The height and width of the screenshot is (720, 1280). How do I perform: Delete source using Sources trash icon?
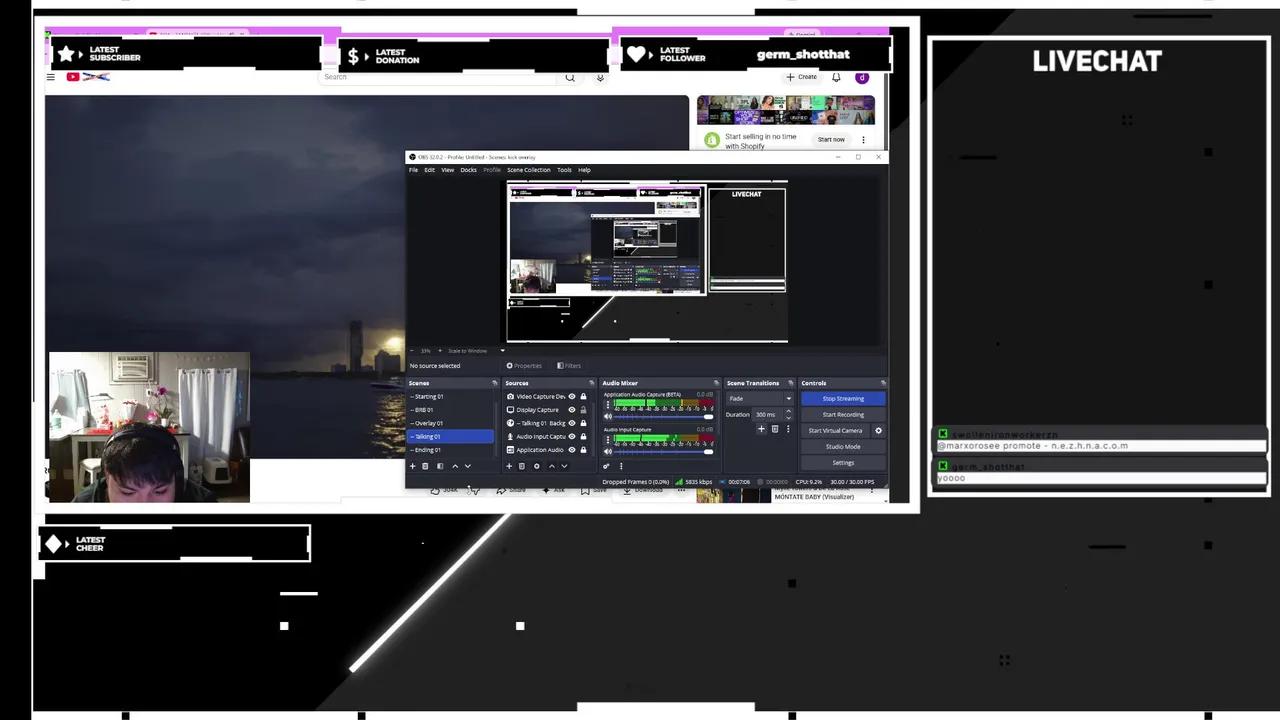521,466
